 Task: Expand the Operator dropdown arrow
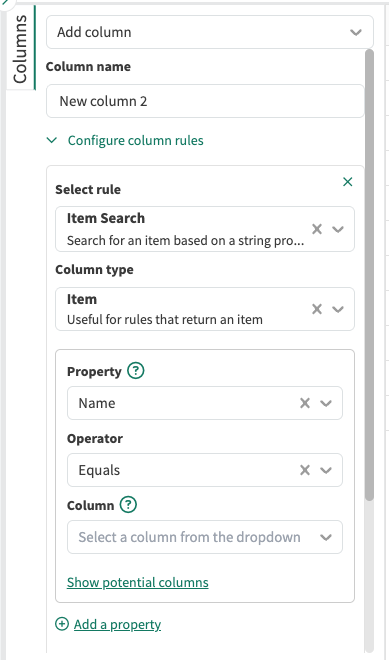click(x=326, y=470)
